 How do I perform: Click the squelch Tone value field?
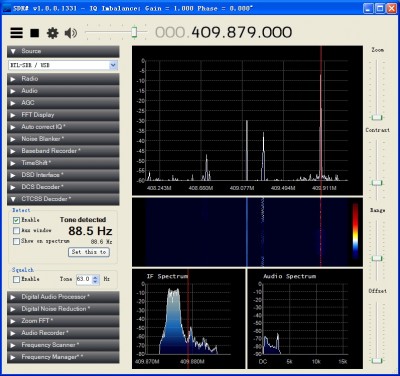pyautogui.click(x=84, y=279)
